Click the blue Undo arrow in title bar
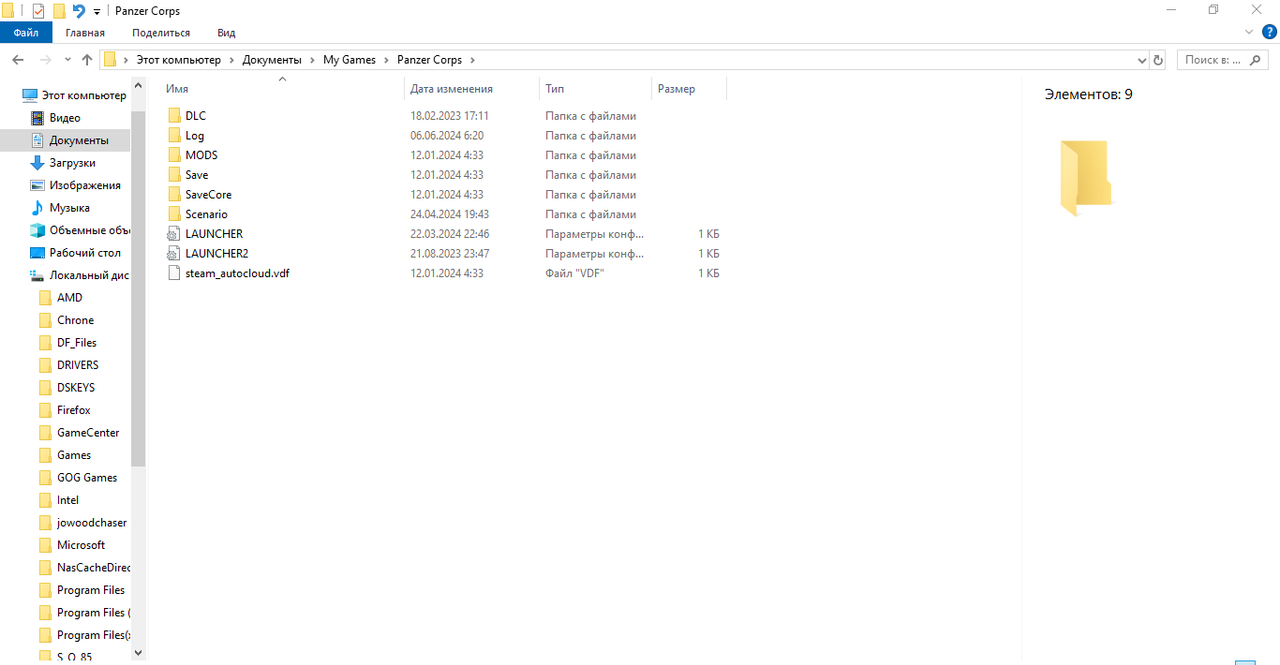The image size is (1280, 665). (x=79, y=11)
